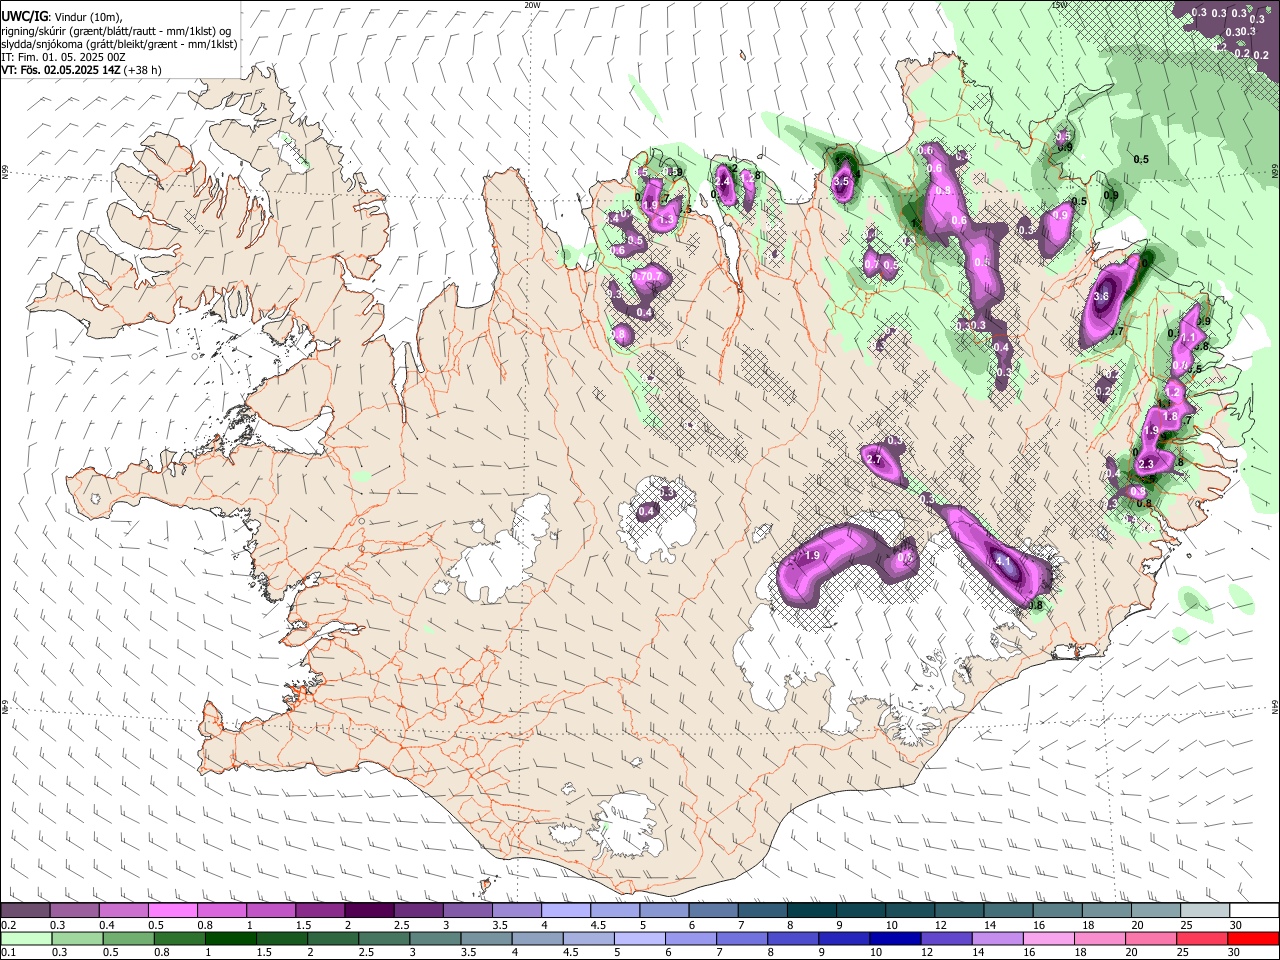Image resolution: width=1280 pixels, height=960 pixels.
Task: Select the lower-row legend swatch labeled 4
Action: point(537,938)
